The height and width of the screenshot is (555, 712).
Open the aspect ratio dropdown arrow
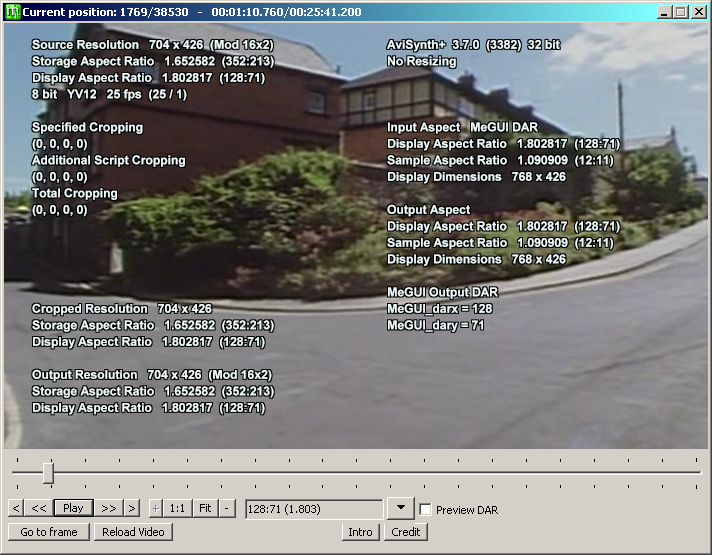[x=400, y=508]
